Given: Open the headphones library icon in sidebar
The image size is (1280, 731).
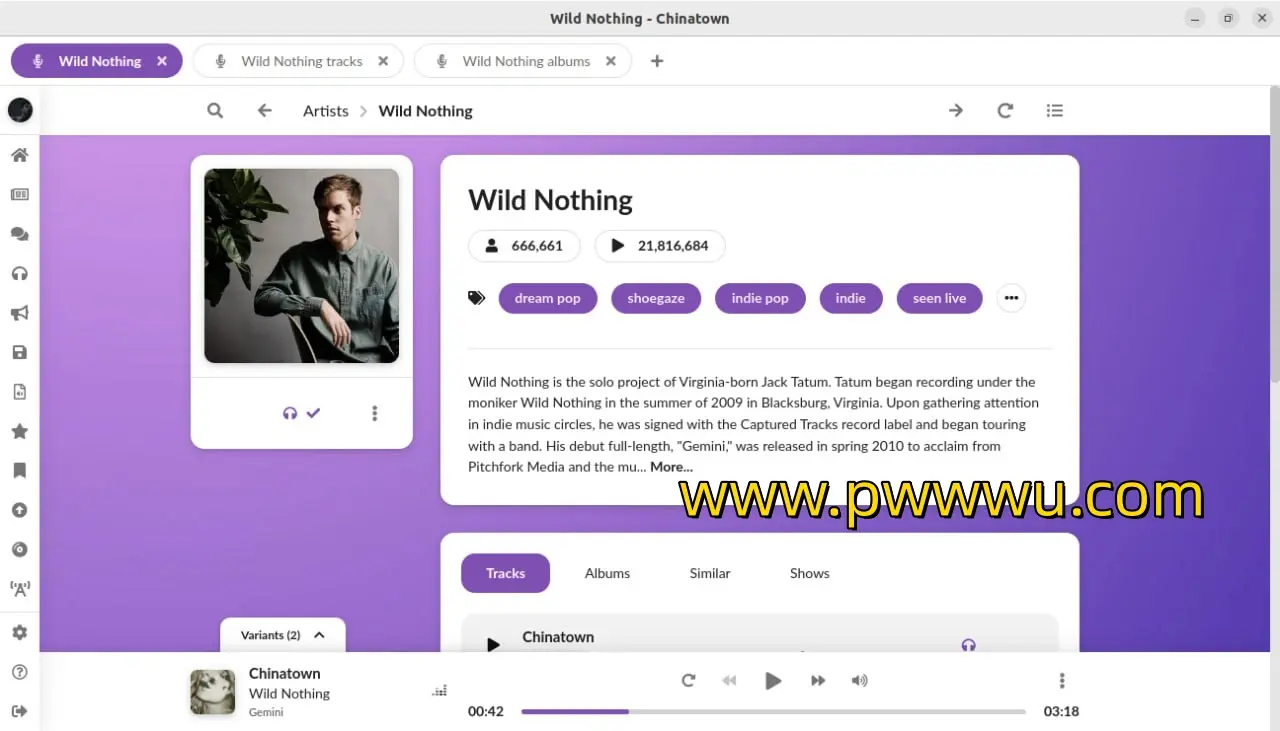Looking at the screenshot, I should [x=19, y=273].
